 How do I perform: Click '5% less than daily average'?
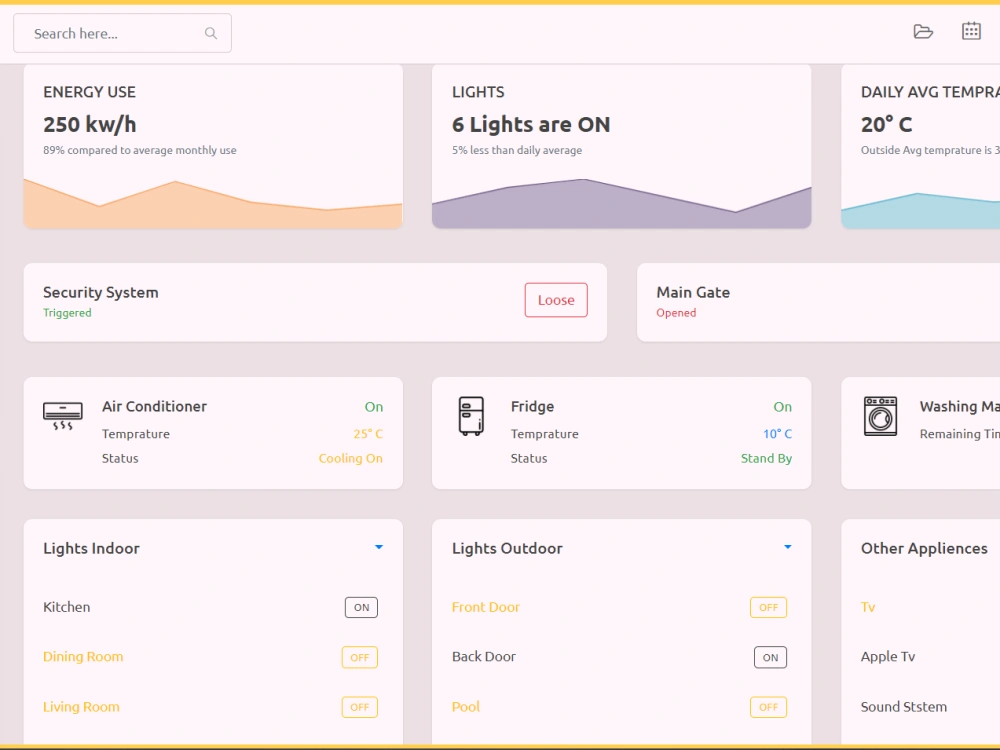tap(517, 151)
